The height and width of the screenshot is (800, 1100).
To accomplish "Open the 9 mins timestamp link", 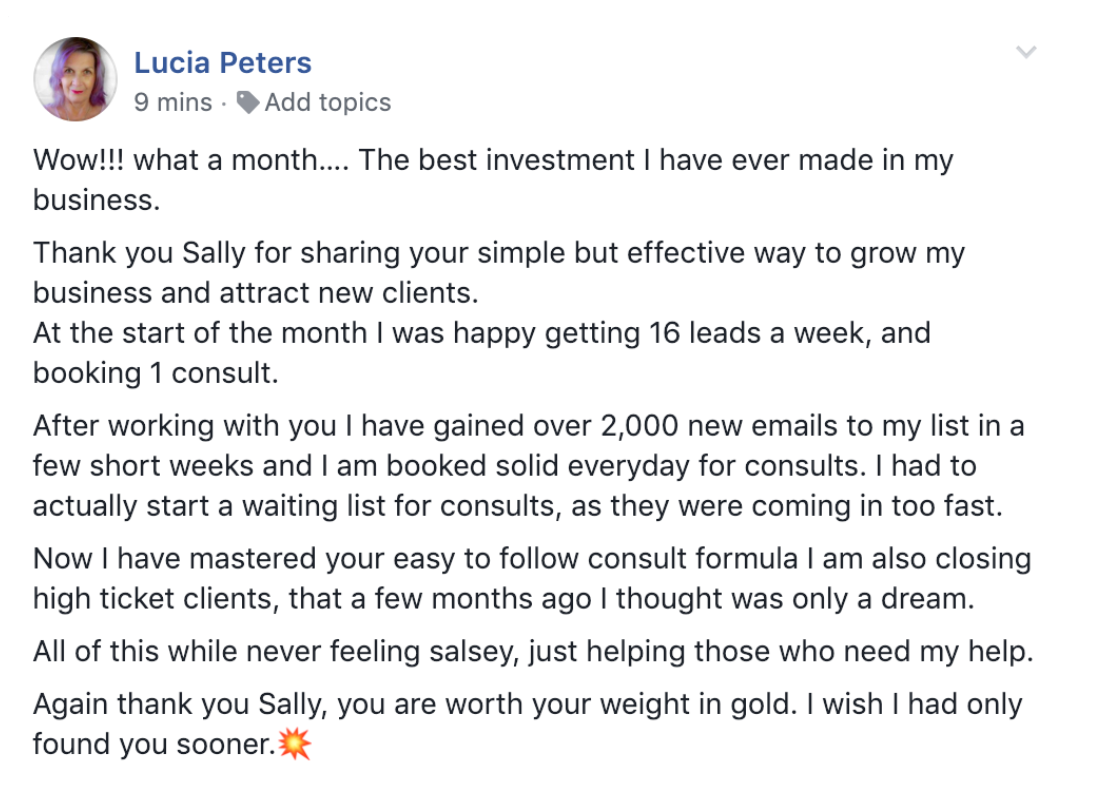I will 173,102.
